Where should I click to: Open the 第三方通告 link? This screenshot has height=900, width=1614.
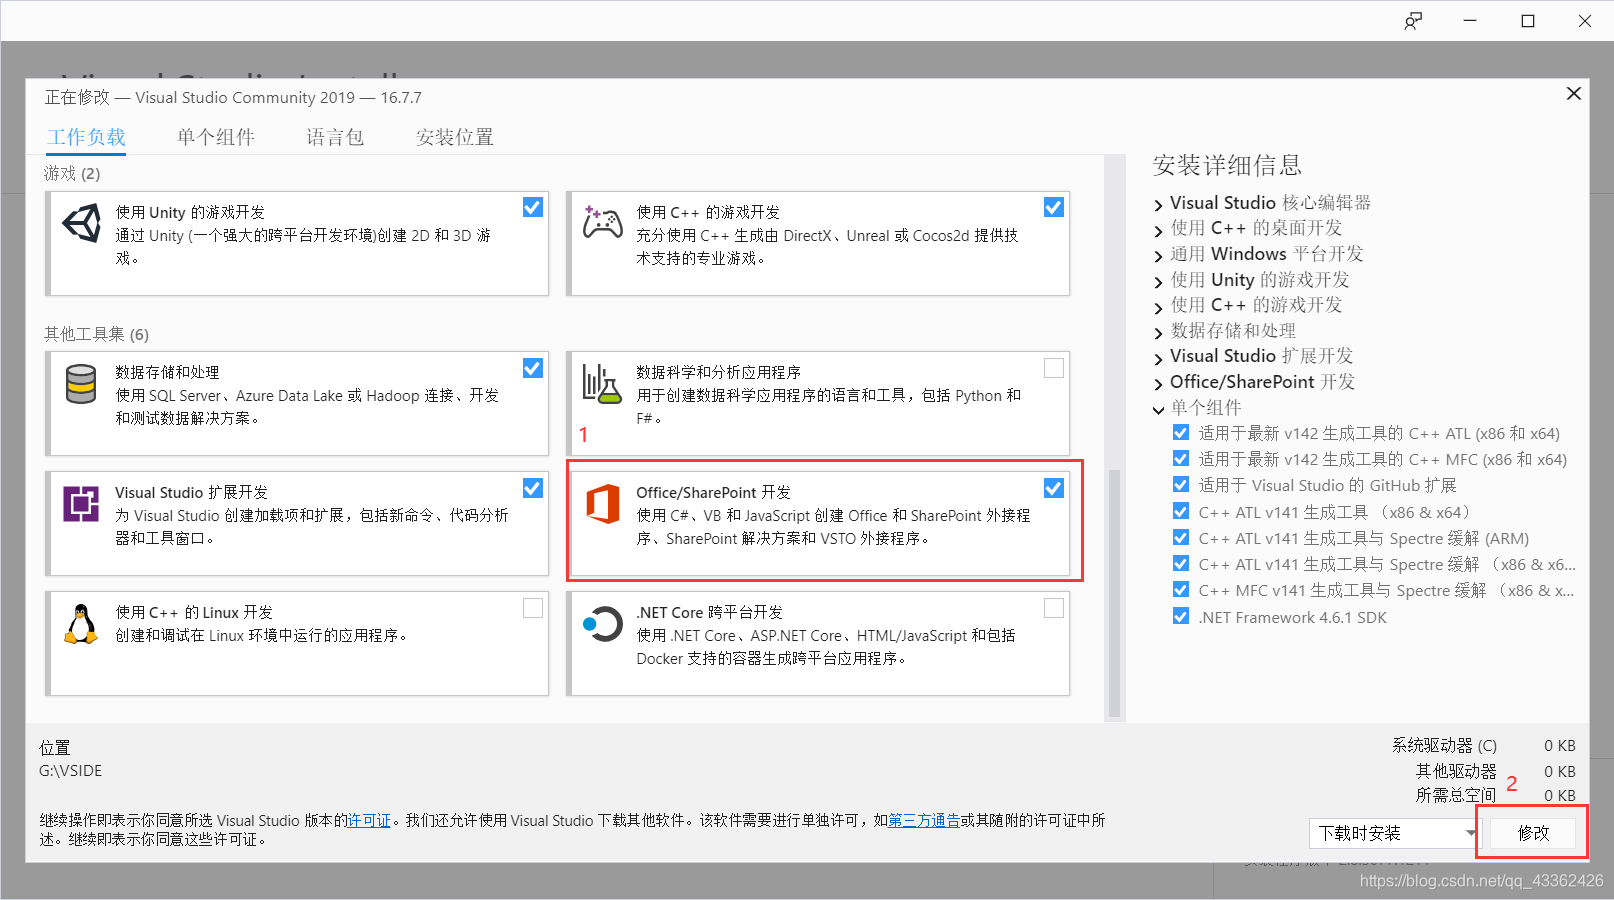click(x=924, y=820)
